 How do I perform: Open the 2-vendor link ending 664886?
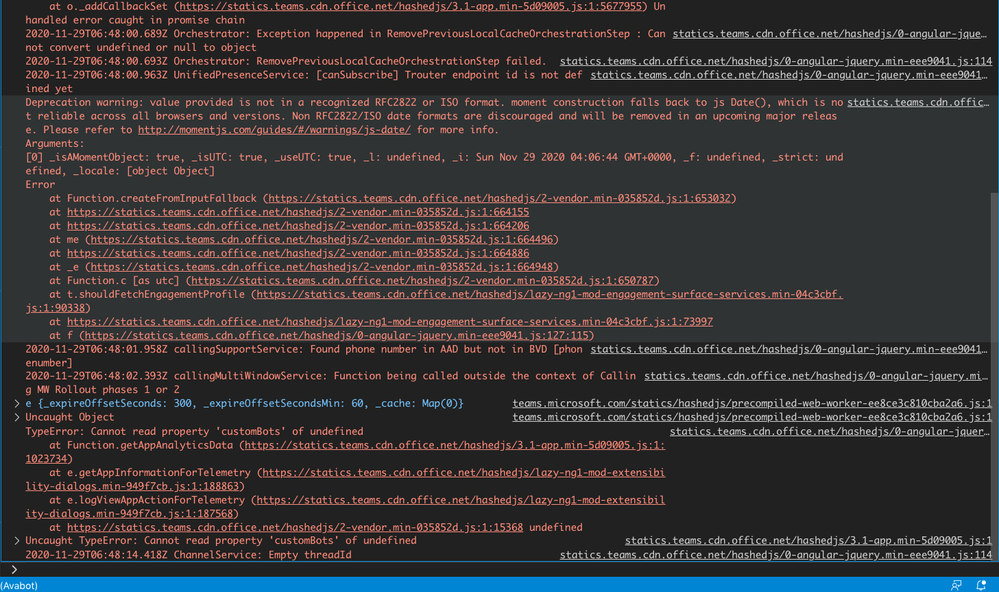tap(298, 254)
